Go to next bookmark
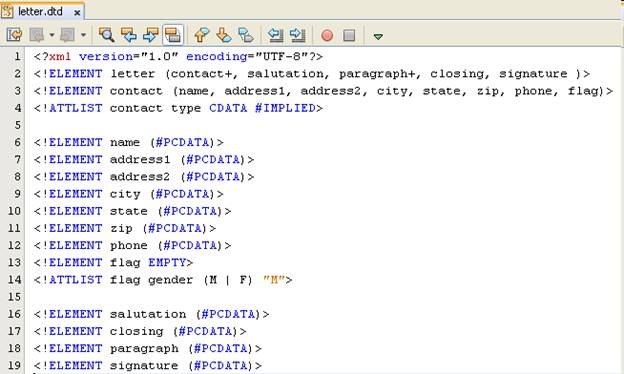 (x=224, y=35)
